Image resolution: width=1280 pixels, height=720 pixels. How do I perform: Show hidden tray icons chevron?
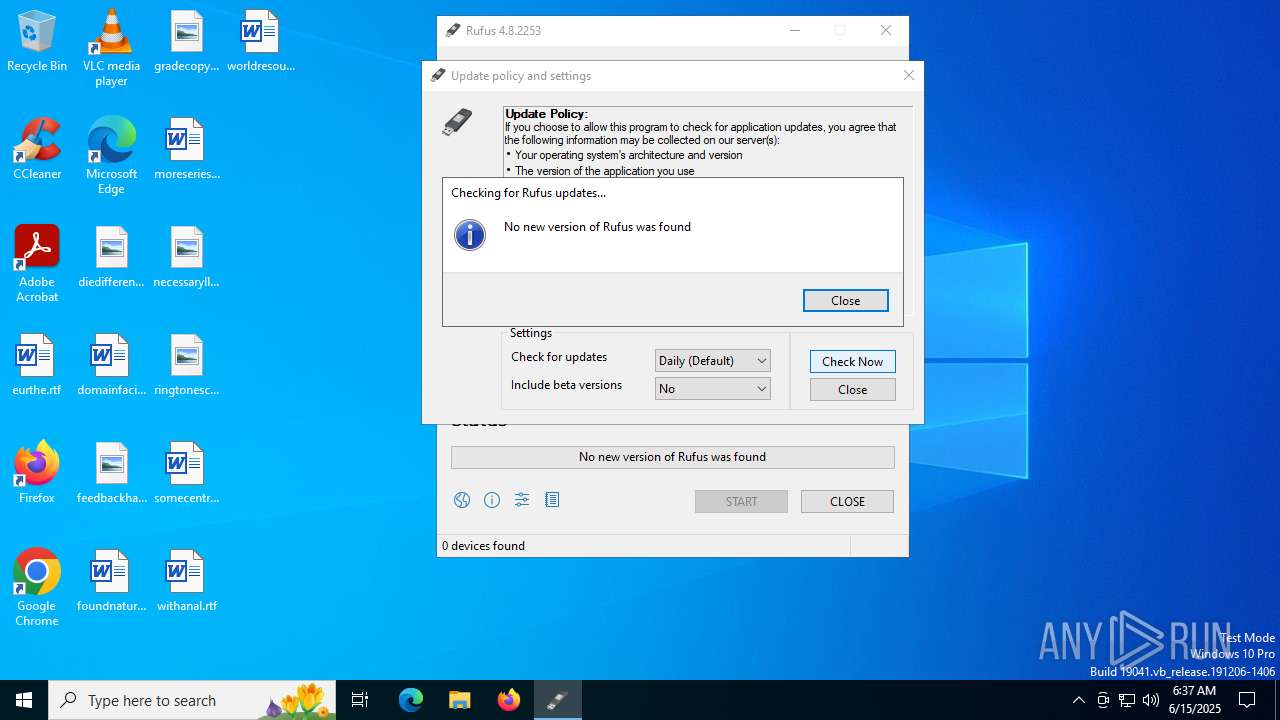pyautogui.click(x=1078, y=700)
